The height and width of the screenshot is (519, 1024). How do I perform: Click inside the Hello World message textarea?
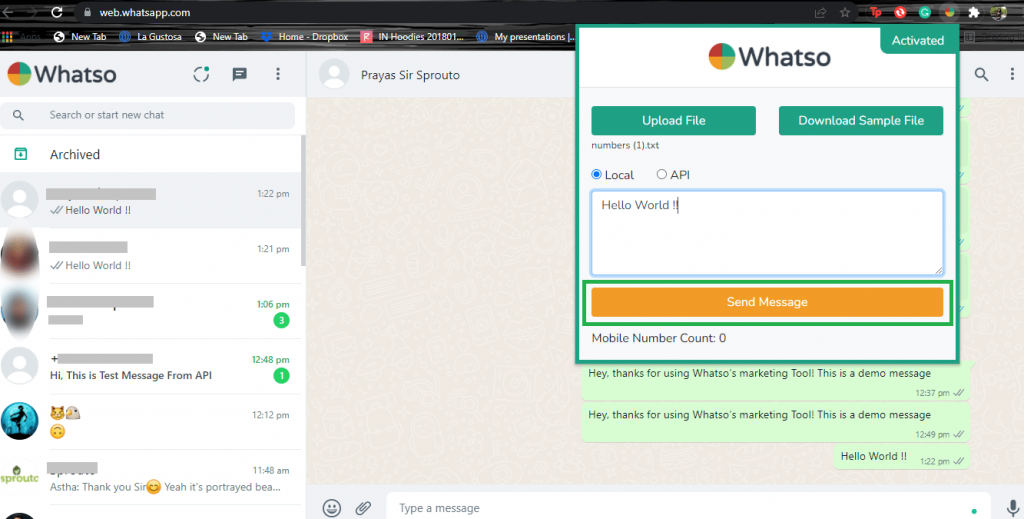click(x=767, y=233)
